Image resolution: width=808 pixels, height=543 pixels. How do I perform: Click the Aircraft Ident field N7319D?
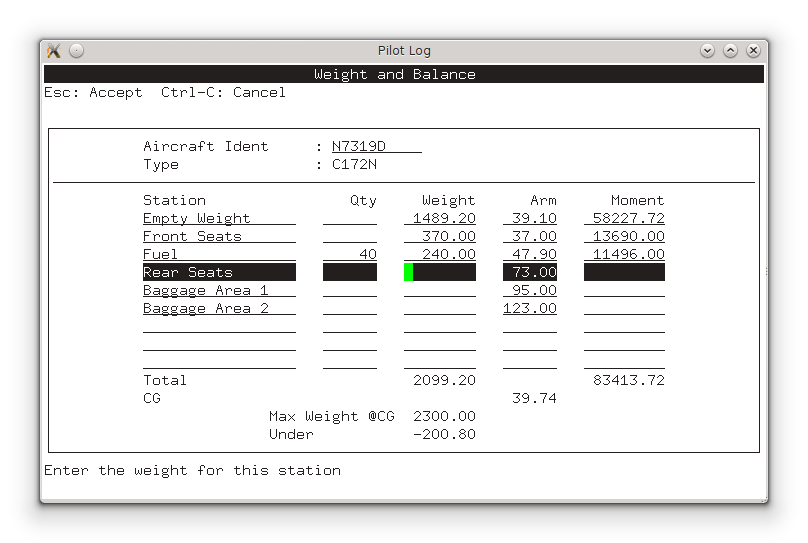pos(376,147)
